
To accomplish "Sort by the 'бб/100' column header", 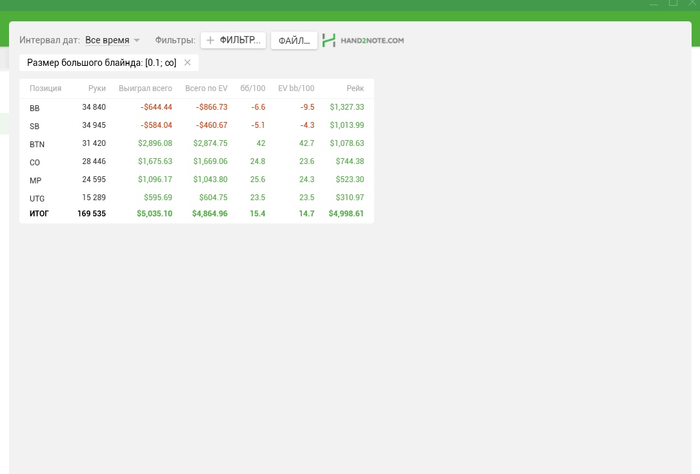I will 253,88.
